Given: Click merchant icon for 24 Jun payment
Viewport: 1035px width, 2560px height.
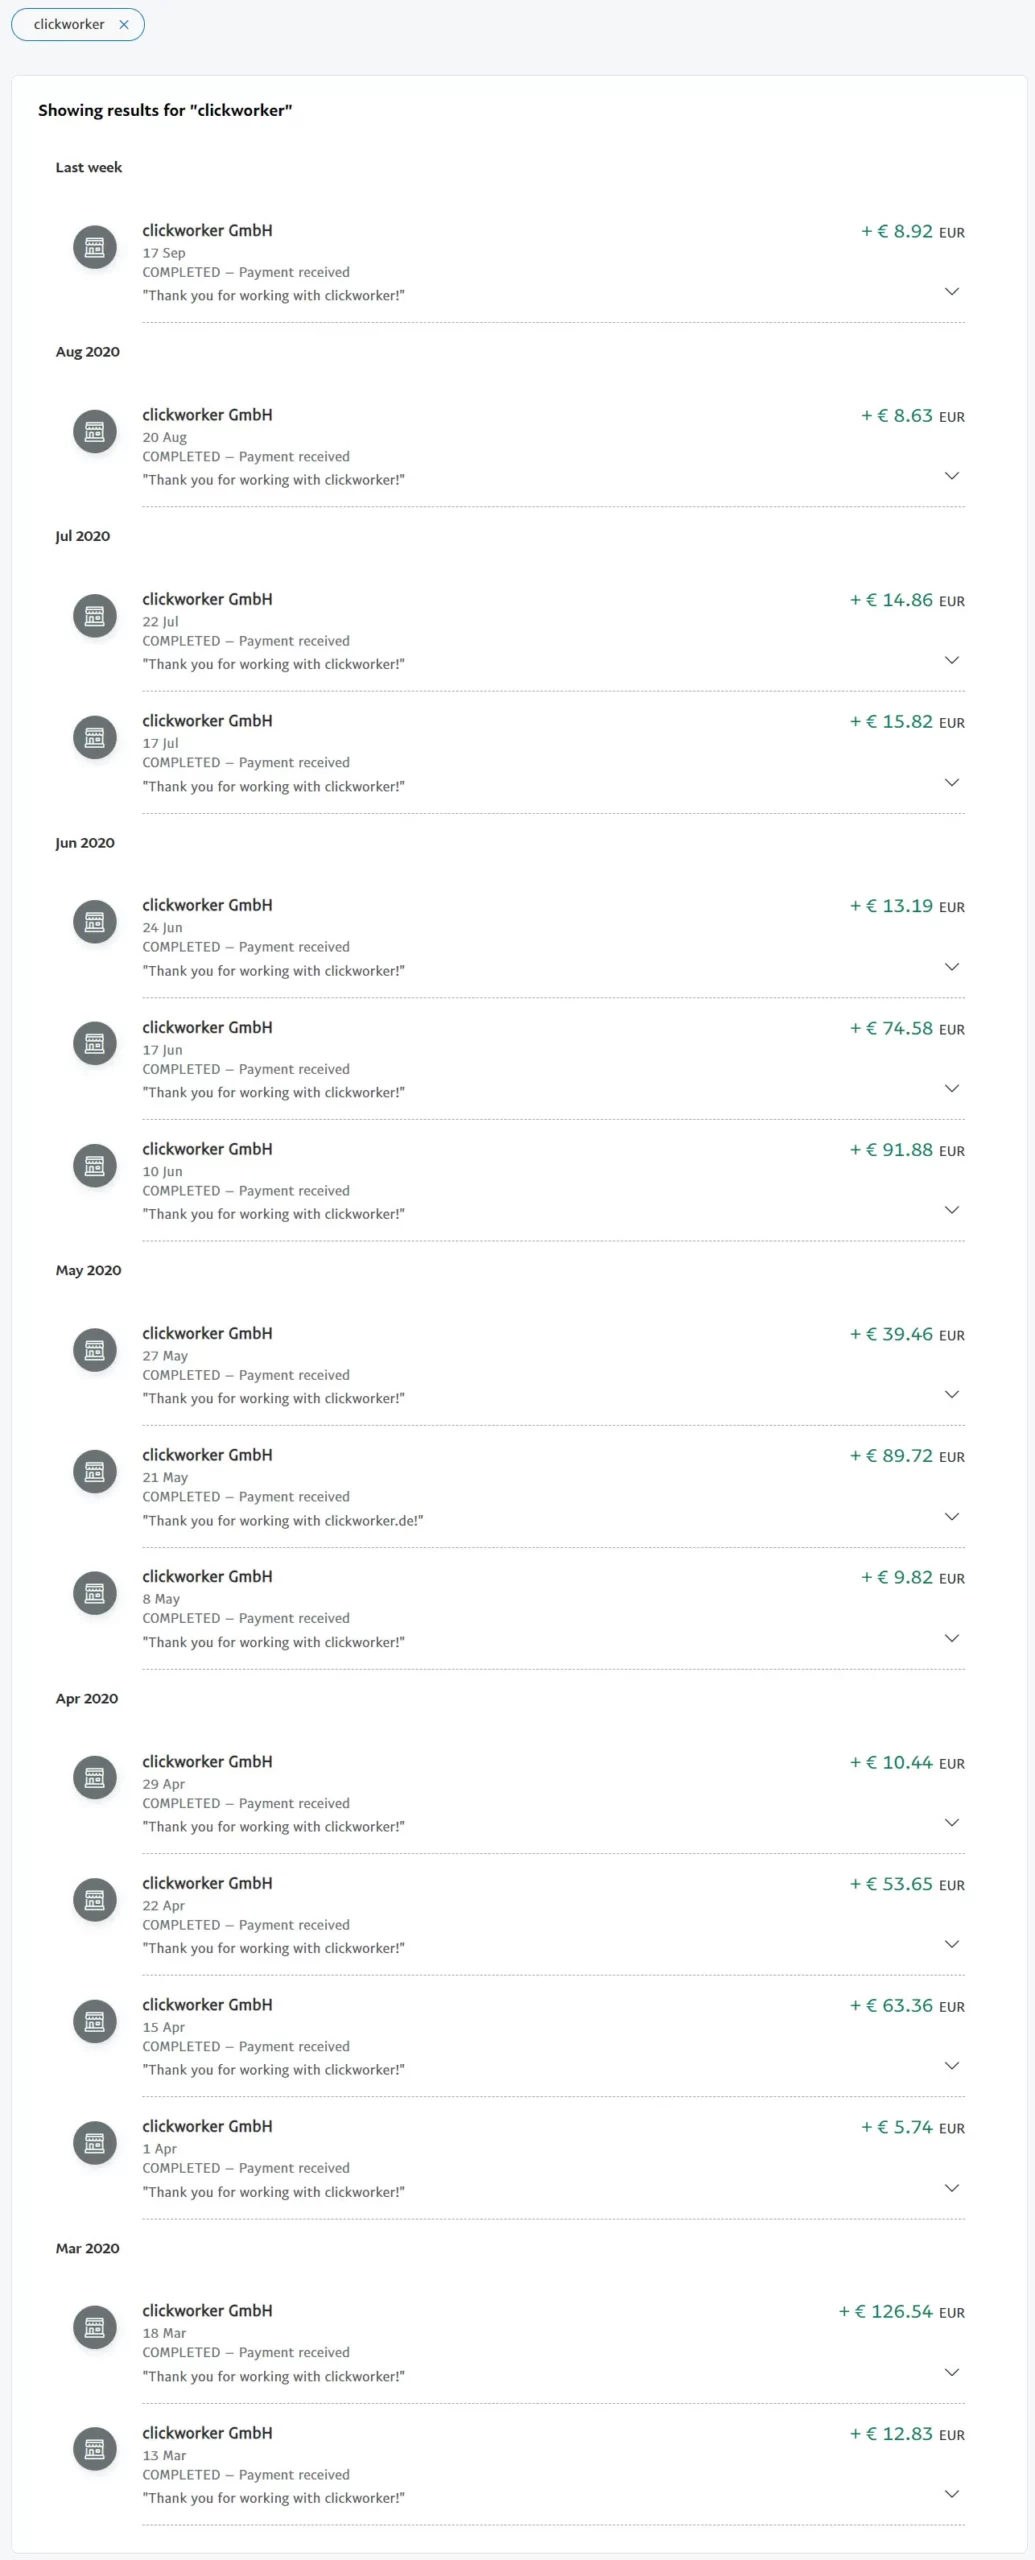Looking at the screenshot, I should click(95, 922).
